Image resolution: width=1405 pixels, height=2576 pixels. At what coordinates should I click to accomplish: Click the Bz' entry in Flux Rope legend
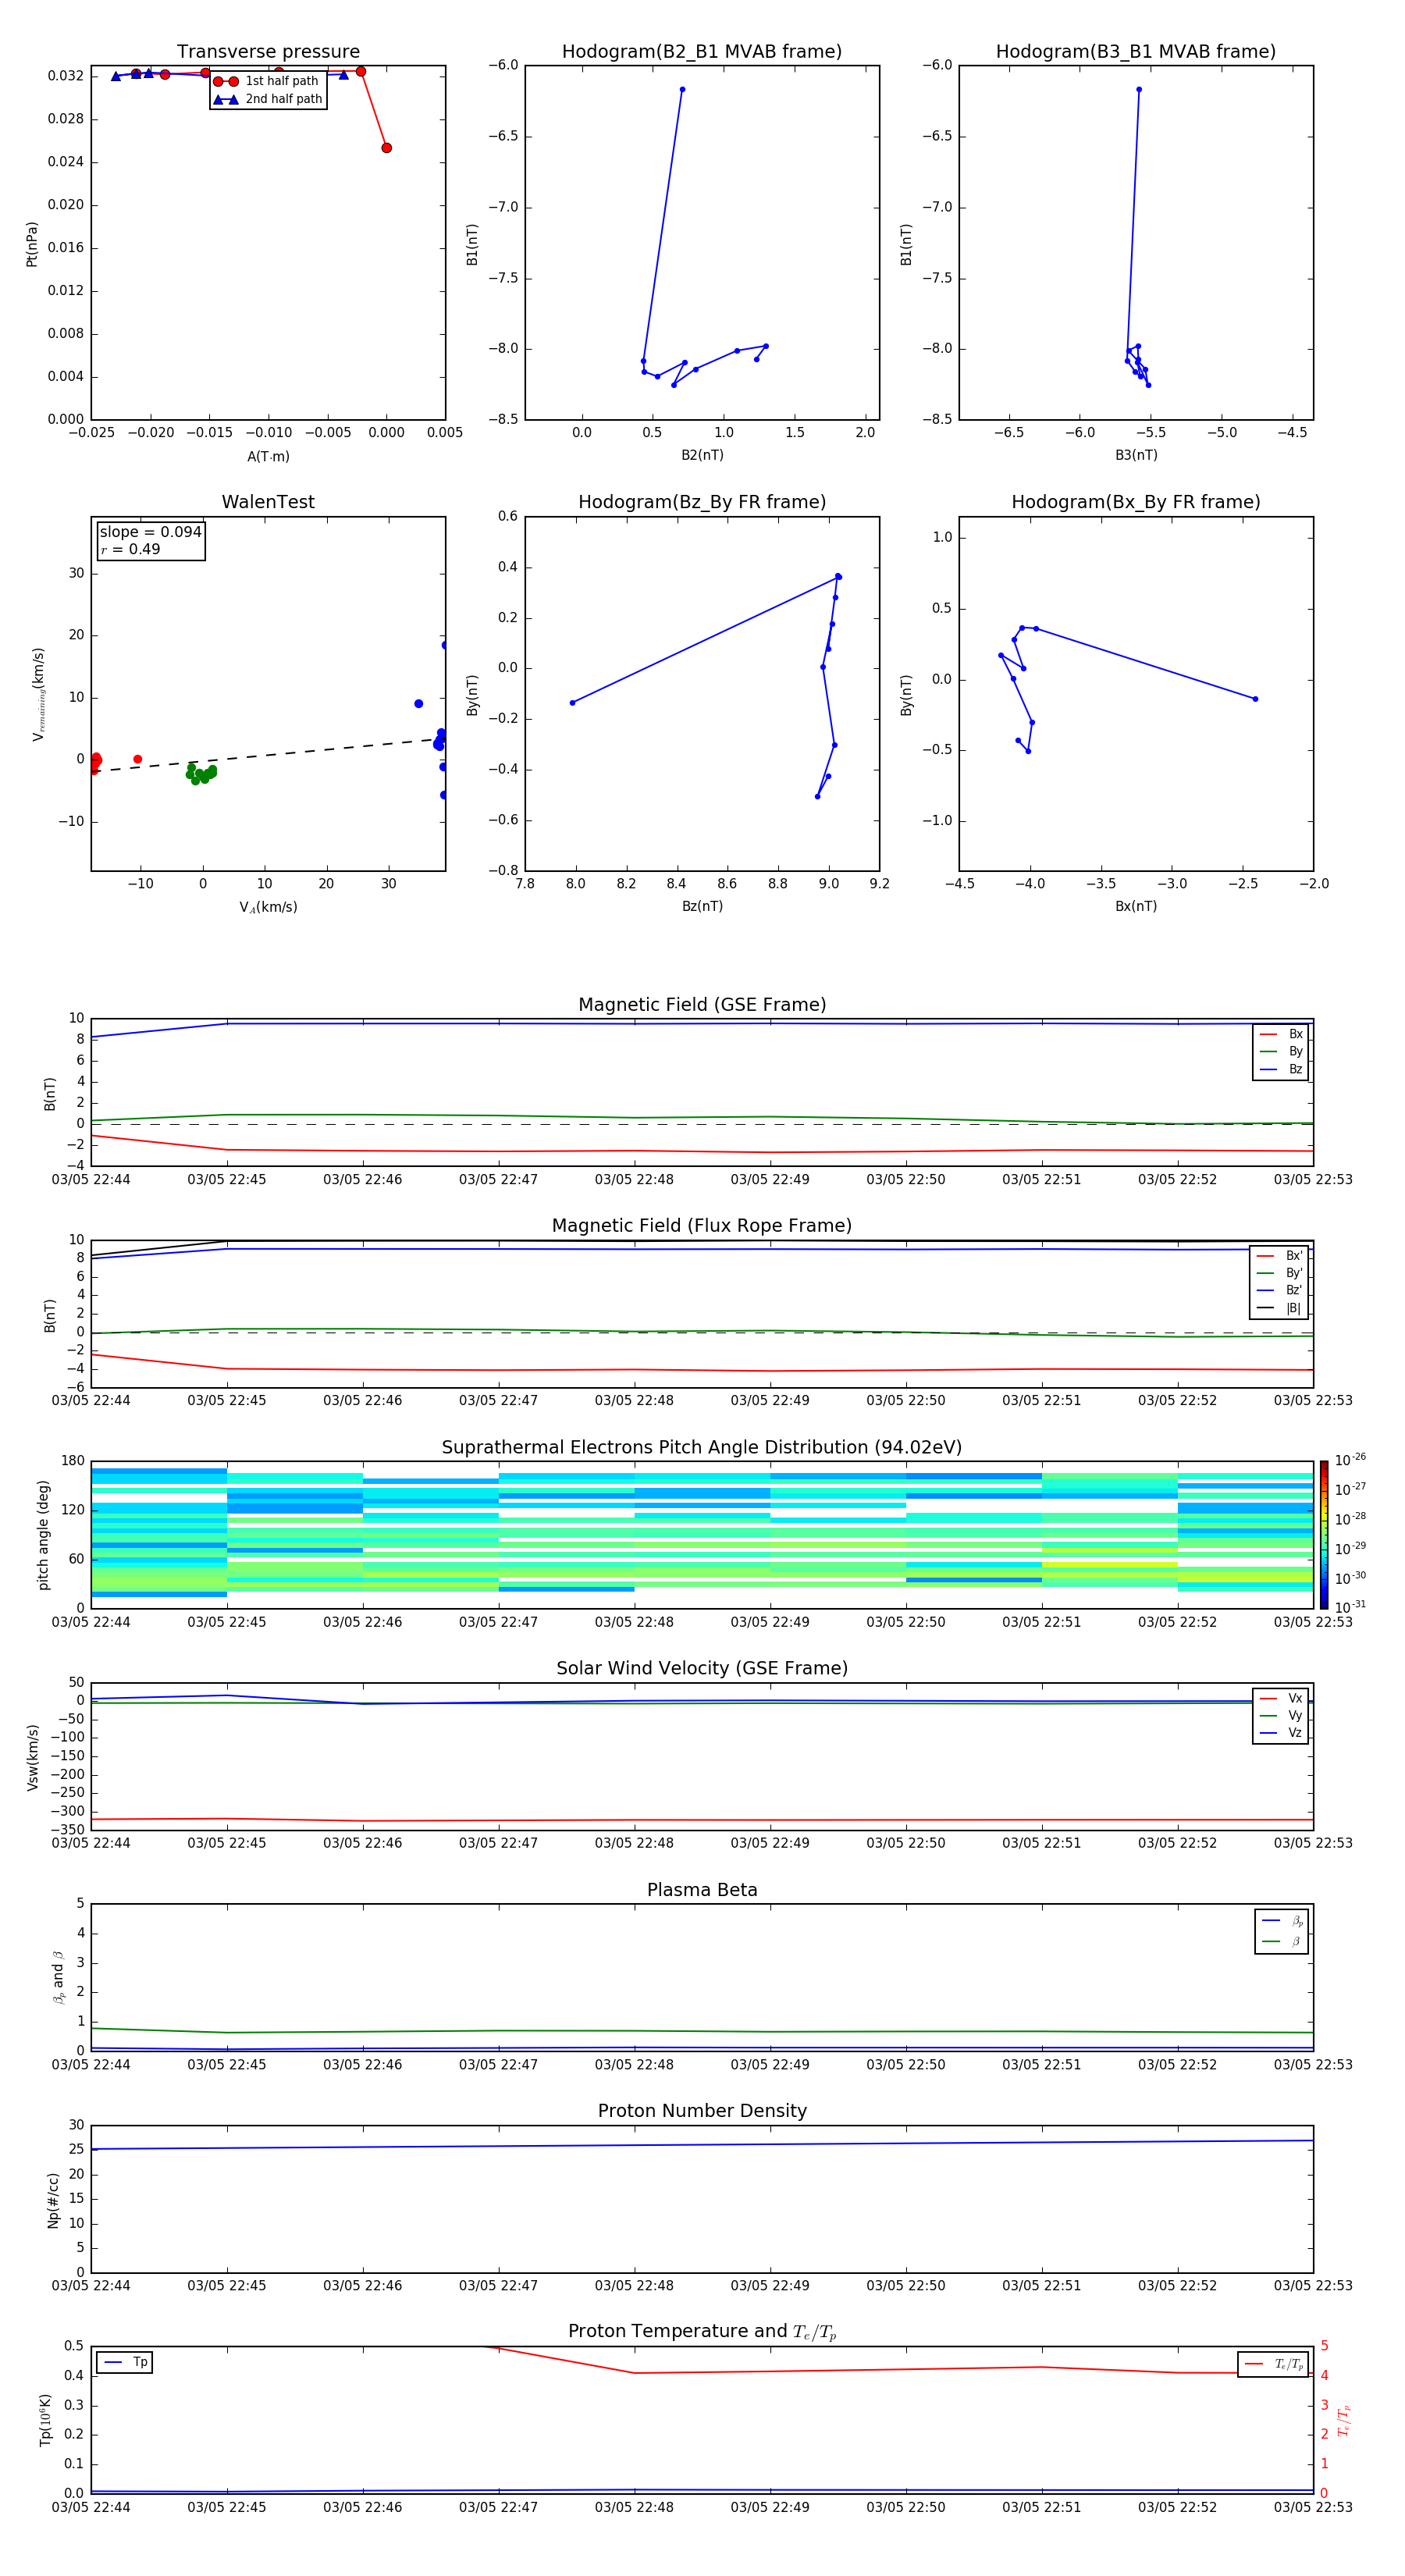1279,1291
